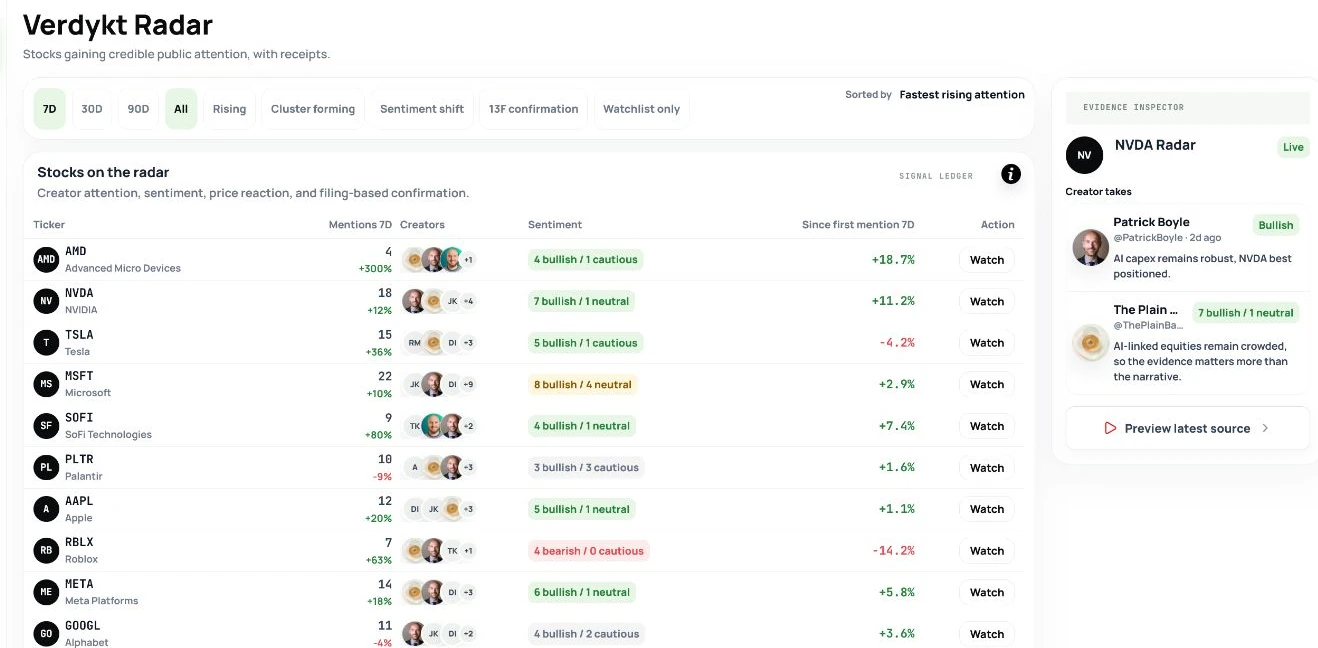Screen dimensions: 1318x648
Task: Sort by Ticker column header
Action: (49, 225)
